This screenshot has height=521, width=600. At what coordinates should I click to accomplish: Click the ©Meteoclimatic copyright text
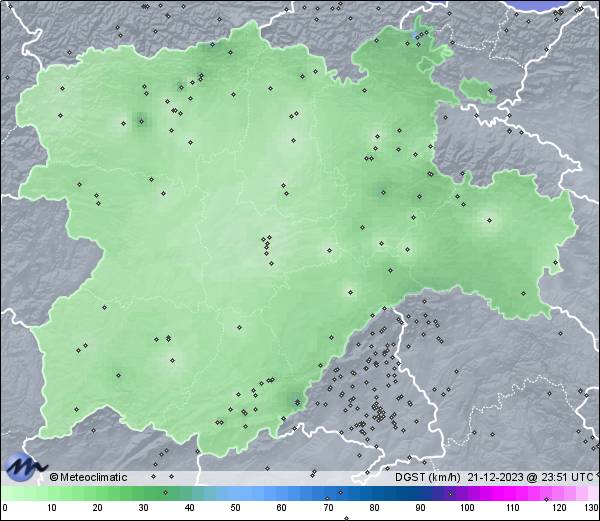[x=88, y=477]
